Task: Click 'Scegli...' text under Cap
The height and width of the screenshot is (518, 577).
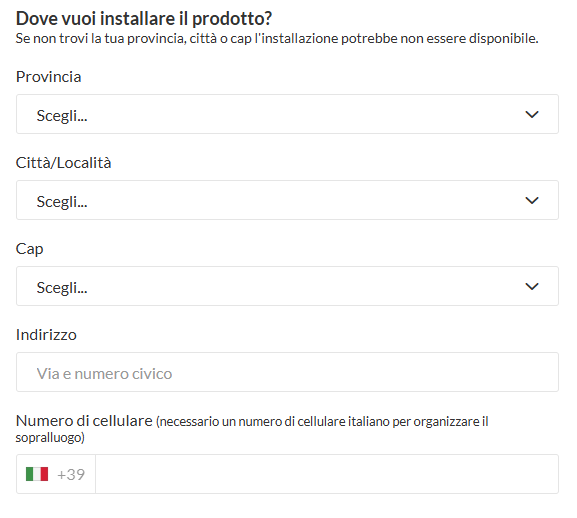Action: tap(62, 288)
